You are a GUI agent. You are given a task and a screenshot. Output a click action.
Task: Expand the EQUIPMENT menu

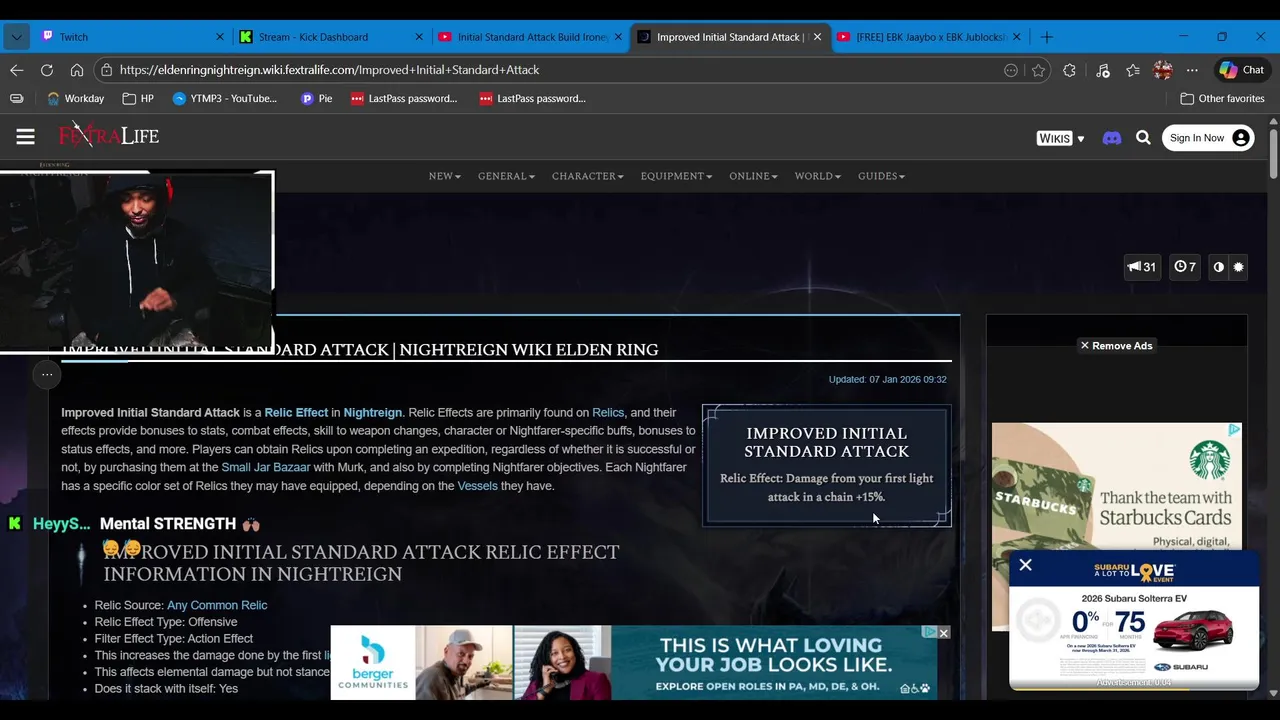pos(676,176)
